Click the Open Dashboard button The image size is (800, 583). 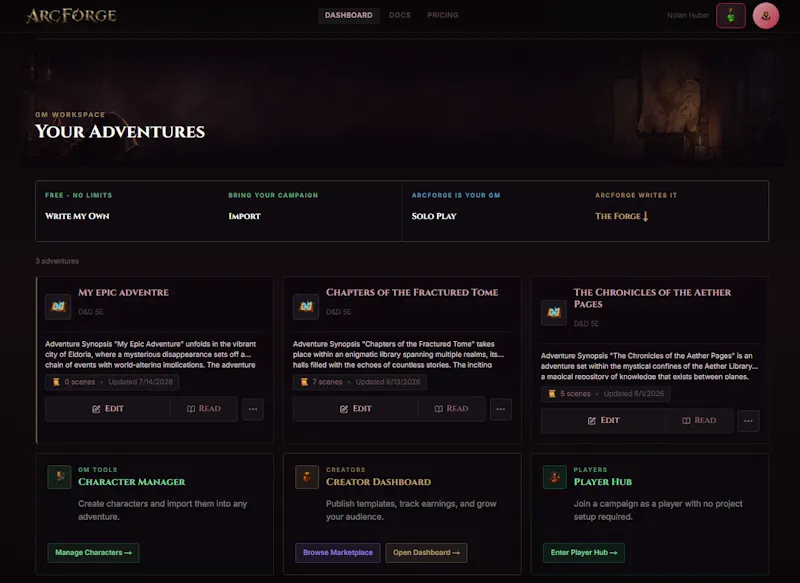coord(426,553)
